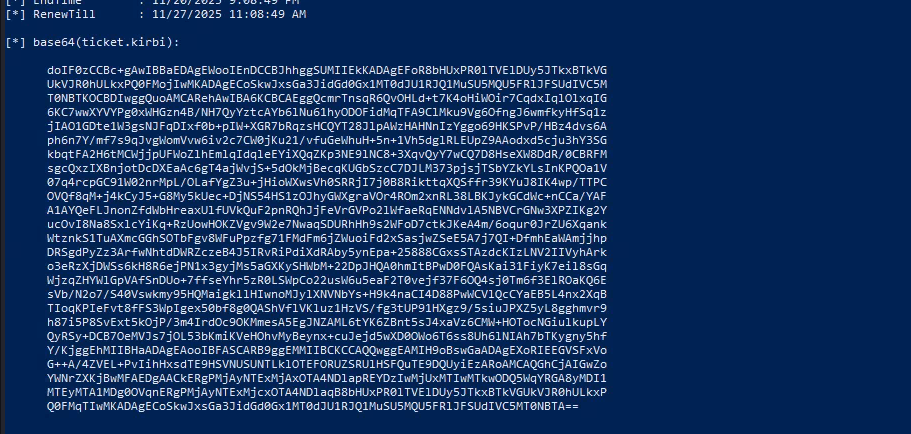The height and width of the screenshot is (434, 911).
Task: Click the base64 line starting sVb/N2o7/S40Vswkmy95
Action: pos(327,295)
